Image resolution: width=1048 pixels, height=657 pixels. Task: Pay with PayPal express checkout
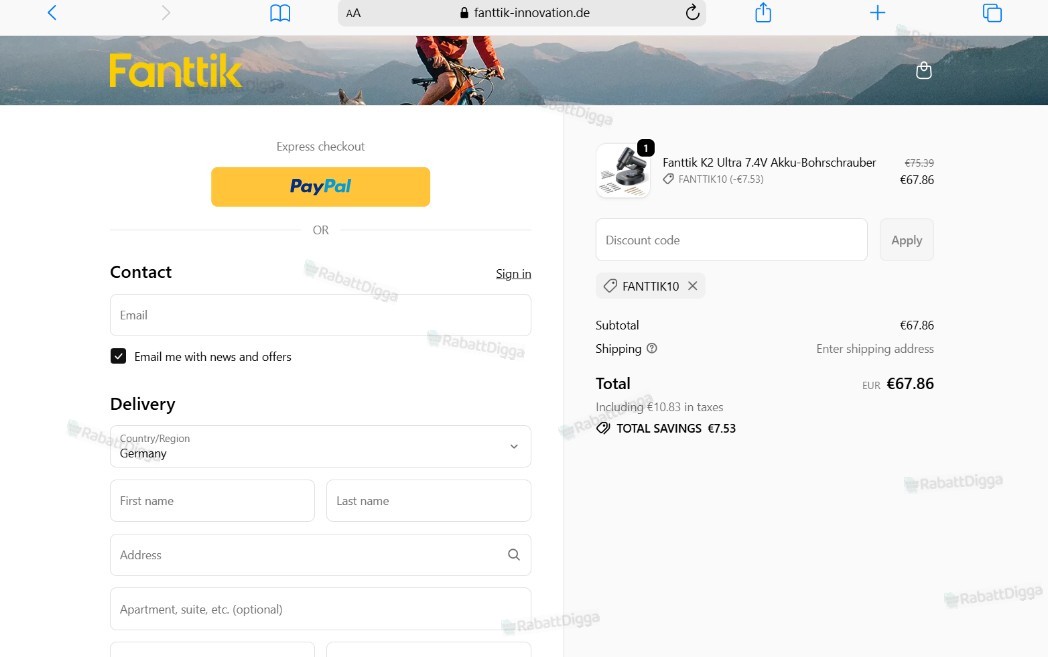pos(320,186)
